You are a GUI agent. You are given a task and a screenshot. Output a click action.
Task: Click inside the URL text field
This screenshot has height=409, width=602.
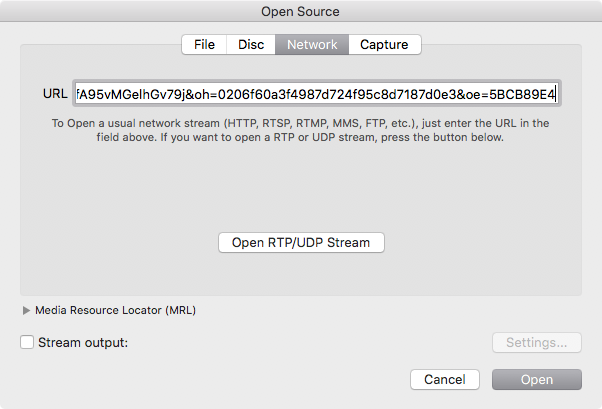tap(317, 93)
